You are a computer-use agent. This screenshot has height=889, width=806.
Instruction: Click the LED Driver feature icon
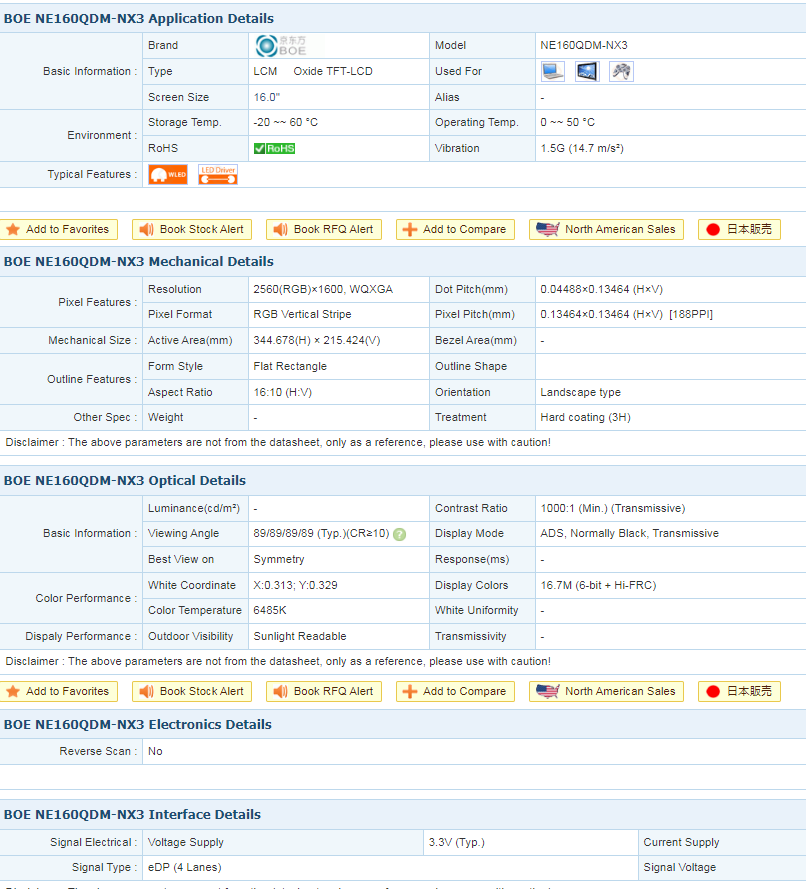pyautogui.click(x=218, y=175)
